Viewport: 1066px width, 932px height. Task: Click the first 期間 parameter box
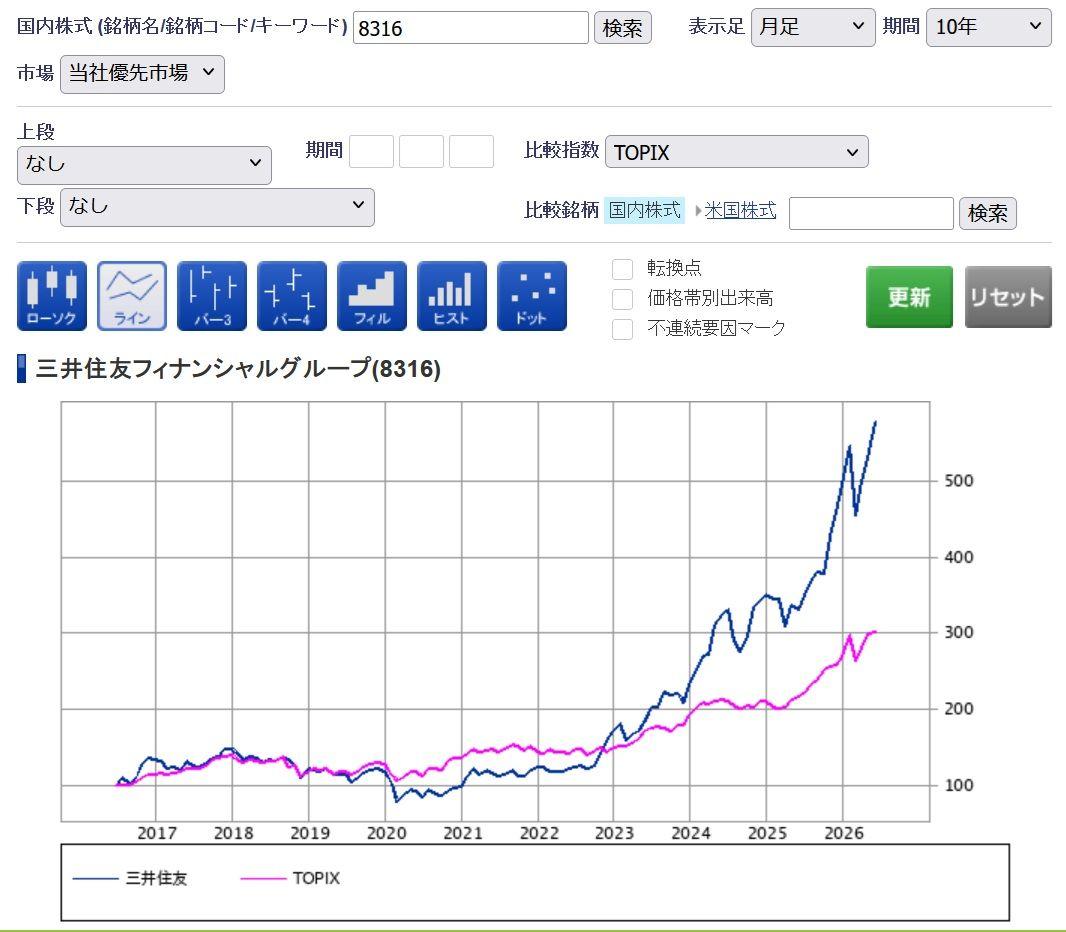coord(371,151)
